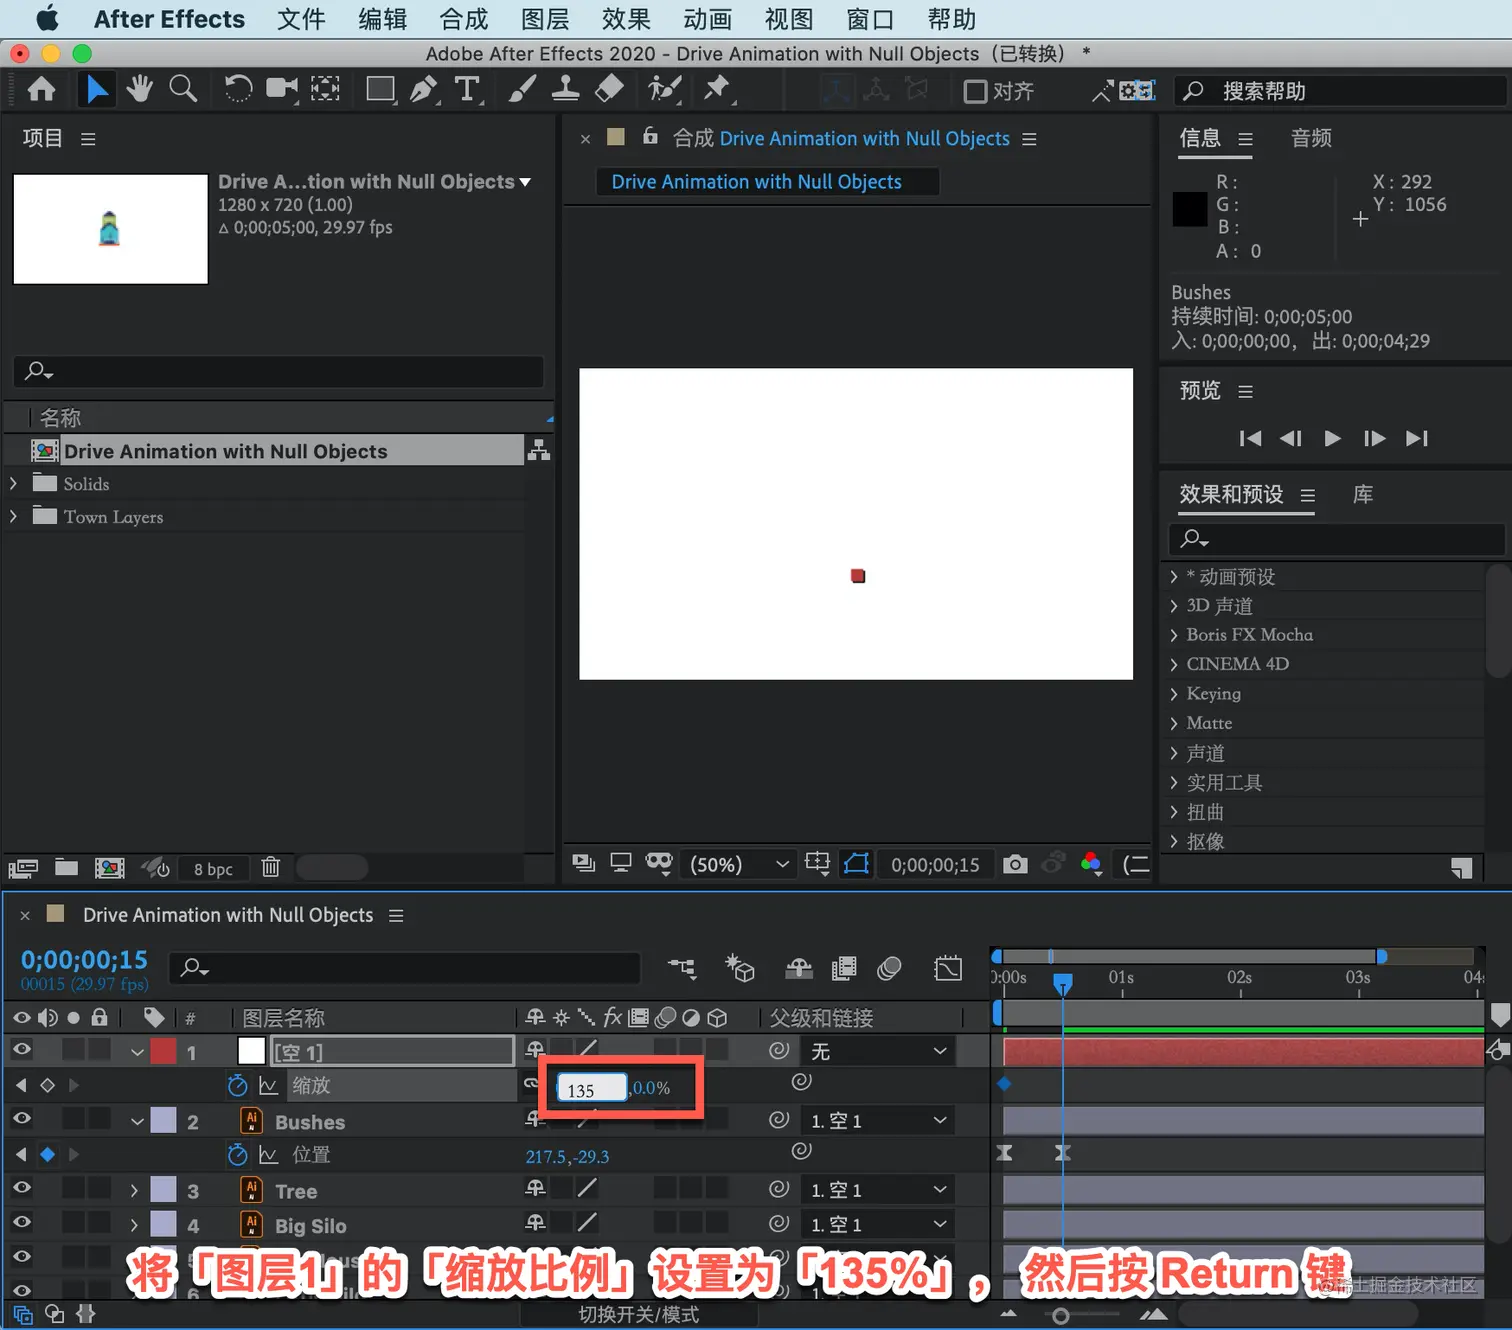Select the Puppet Pin tool
1512x1330 pixels.
(716, 89)
